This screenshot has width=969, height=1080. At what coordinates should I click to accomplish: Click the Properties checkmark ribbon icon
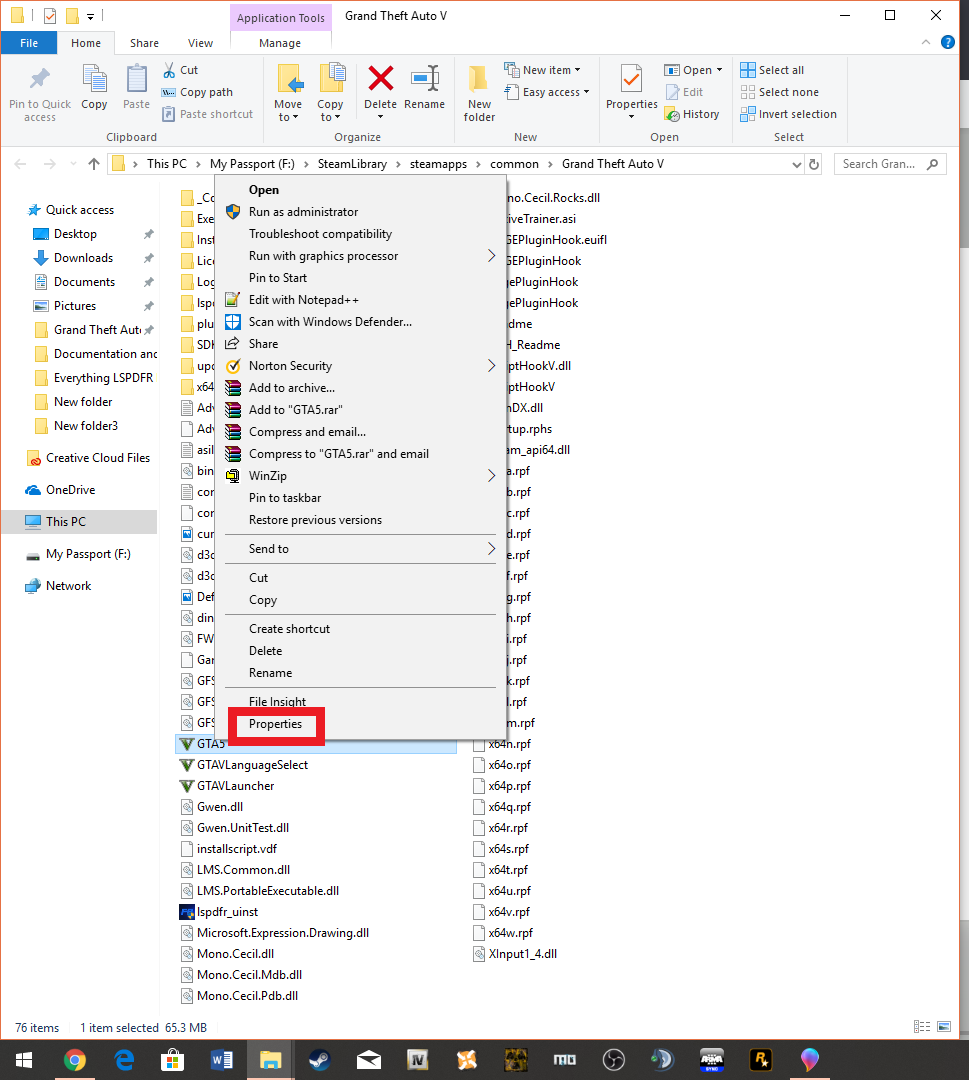click(x=632, y=79)
